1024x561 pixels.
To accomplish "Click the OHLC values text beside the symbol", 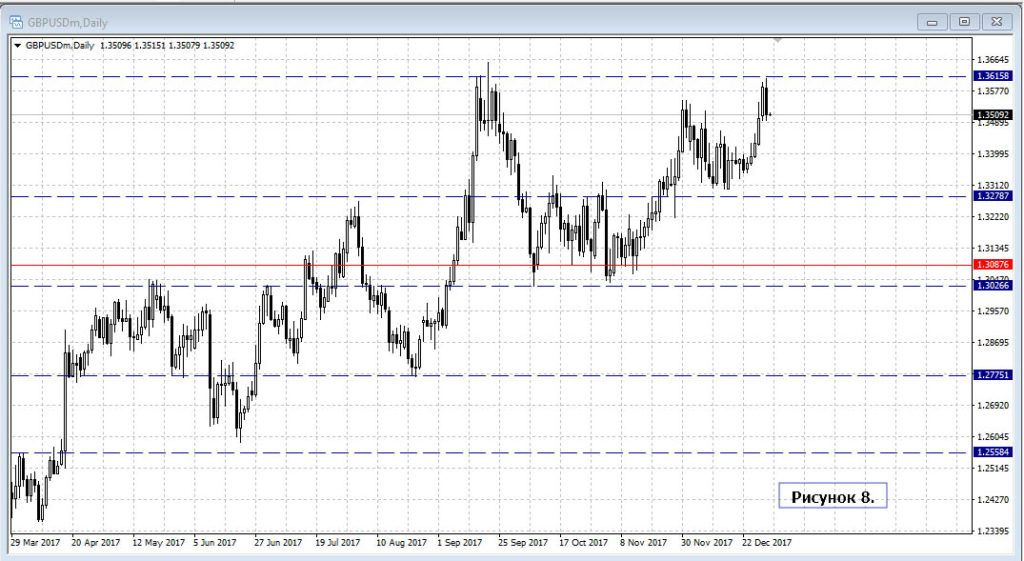I will [x=167, y=45].
